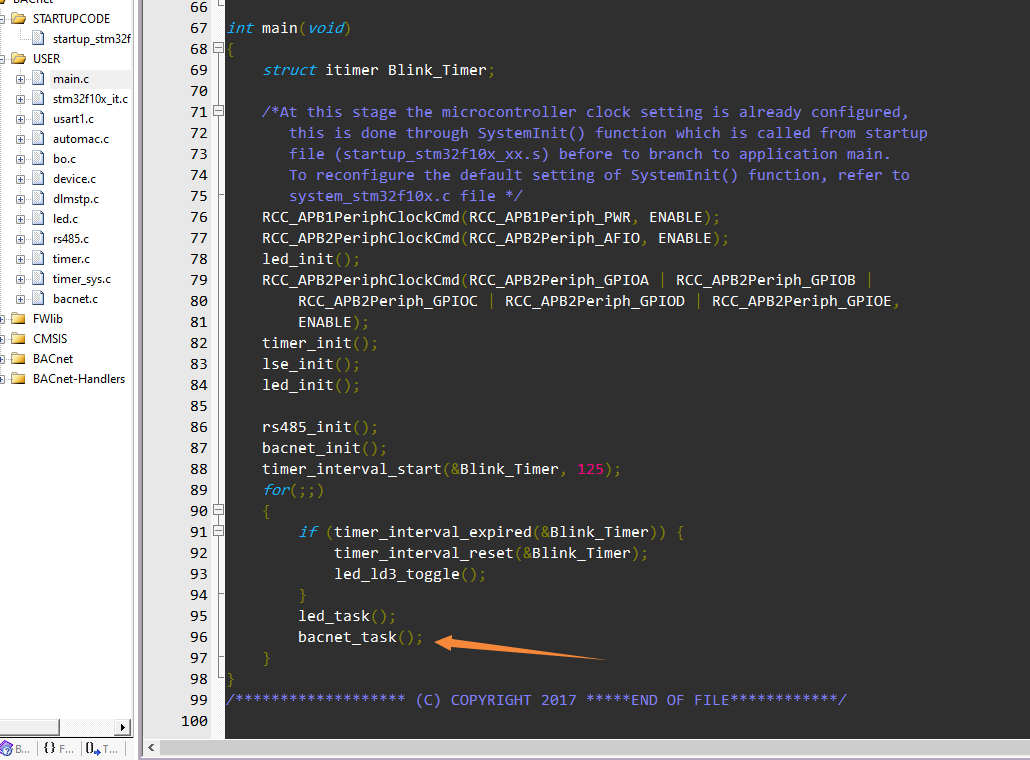Click the USER open-folder icon
The height and width of the screenshot is (760, 1030).
[x=18, y=58]
